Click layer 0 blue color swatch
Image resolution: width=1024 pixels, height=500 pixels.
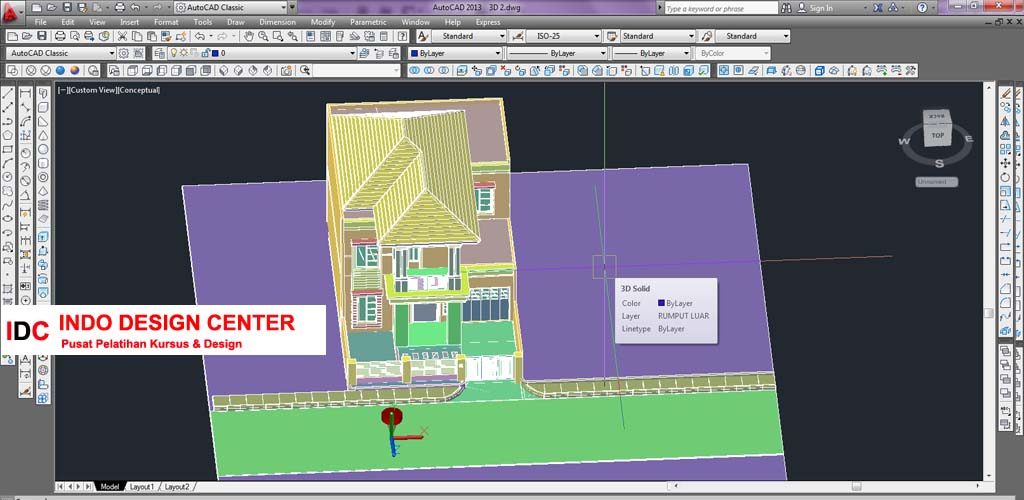[x=215, y=53]
